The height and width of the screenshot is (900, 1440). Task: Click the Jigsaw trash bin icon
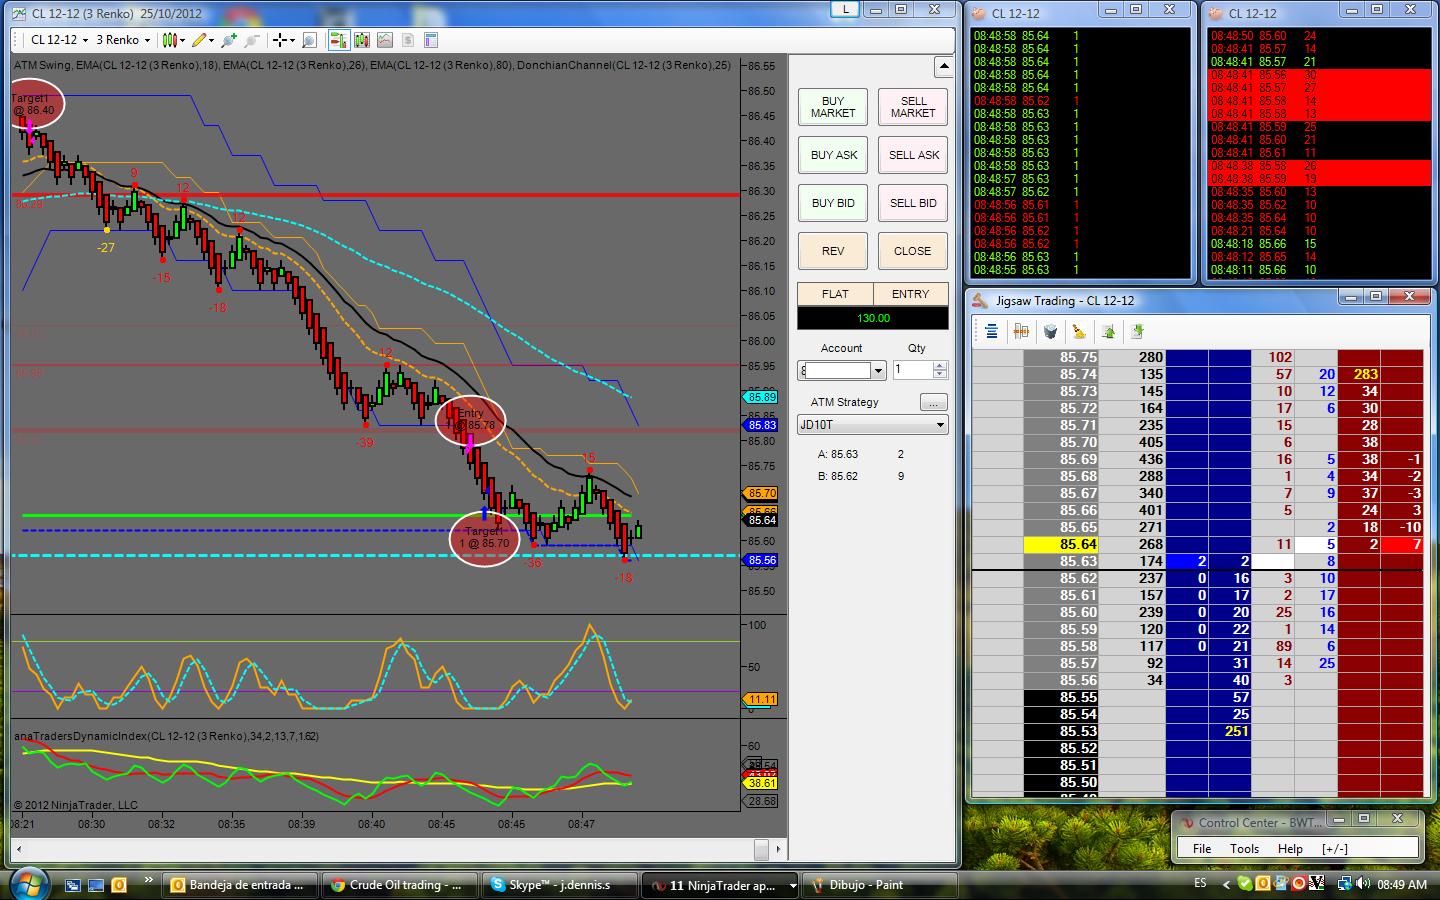(1050, 331)
